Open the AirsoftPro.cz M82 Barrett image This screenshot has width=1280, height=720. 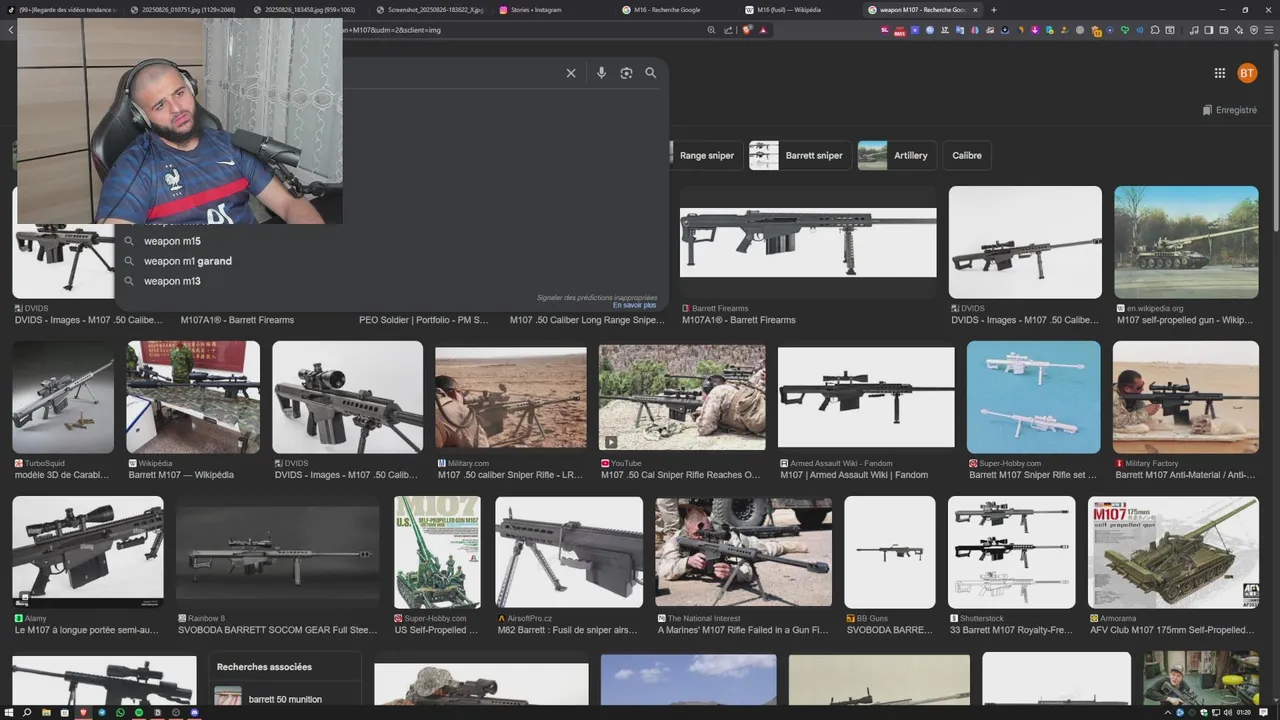(x=569, y=552)
